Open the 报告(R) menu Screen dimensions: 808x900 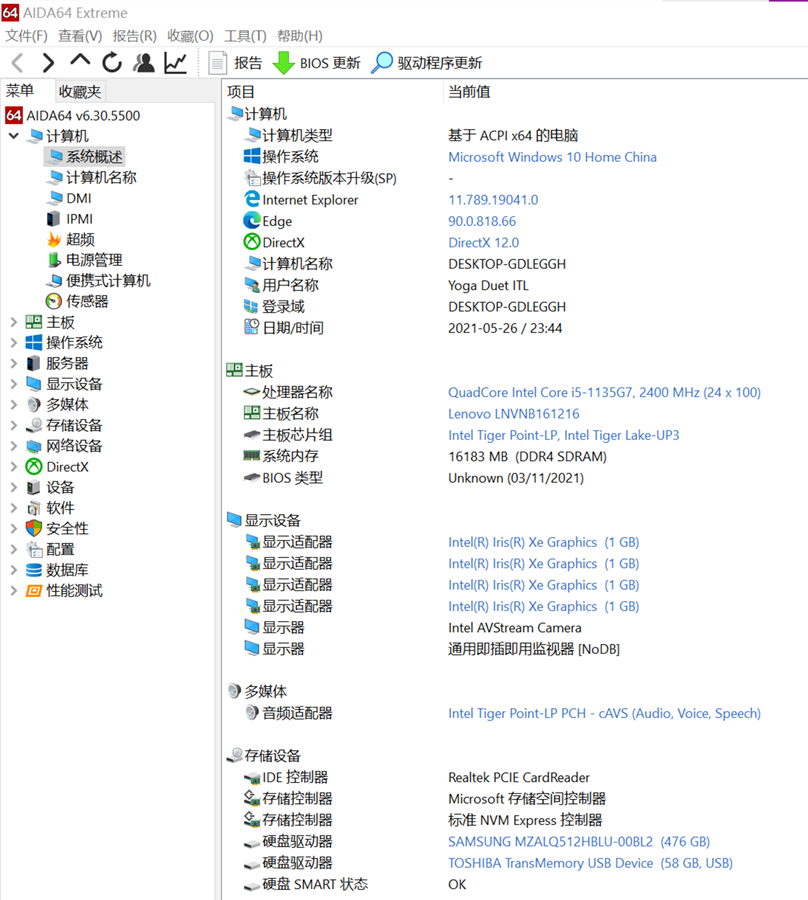134,36
